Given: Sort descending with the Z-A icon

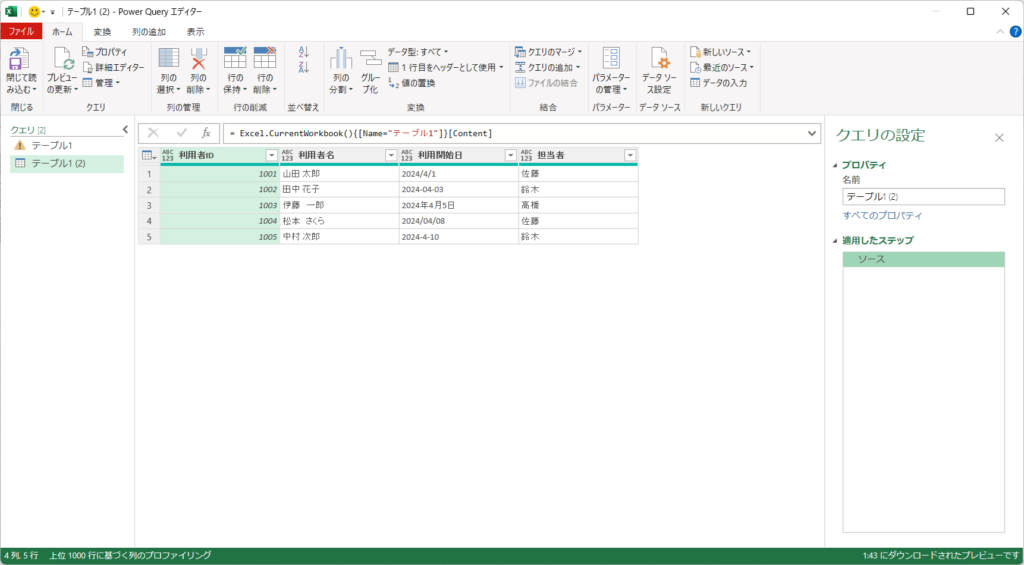Looking at the screenshot, I should point(303,67).
